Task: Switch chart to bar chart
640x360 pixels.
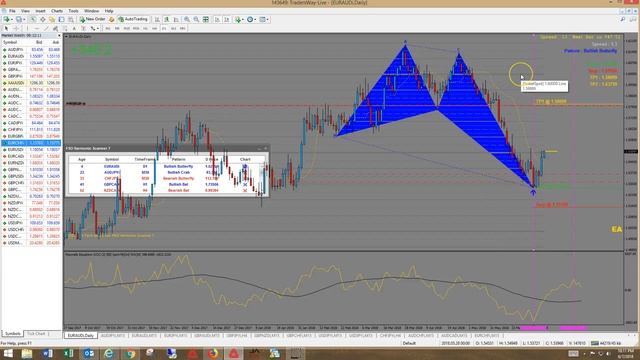Action: click(157, 19)
